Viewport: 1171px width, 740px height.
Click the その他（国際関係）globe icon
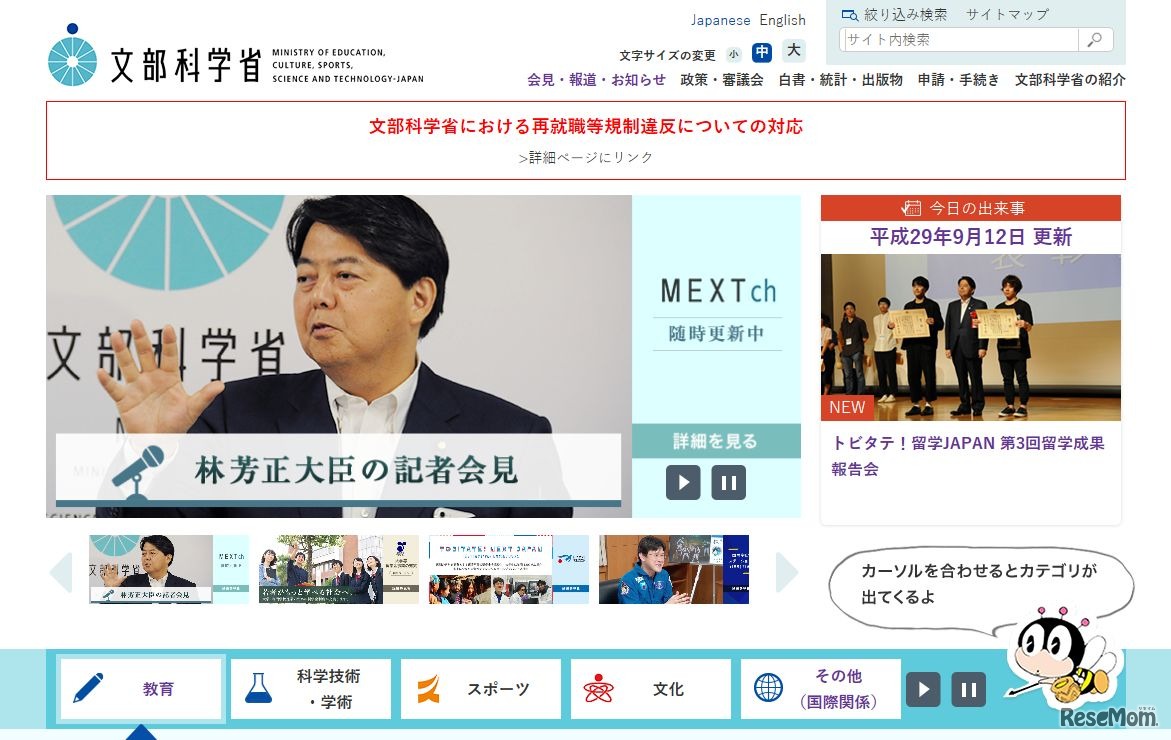click(x=768, y=688)
